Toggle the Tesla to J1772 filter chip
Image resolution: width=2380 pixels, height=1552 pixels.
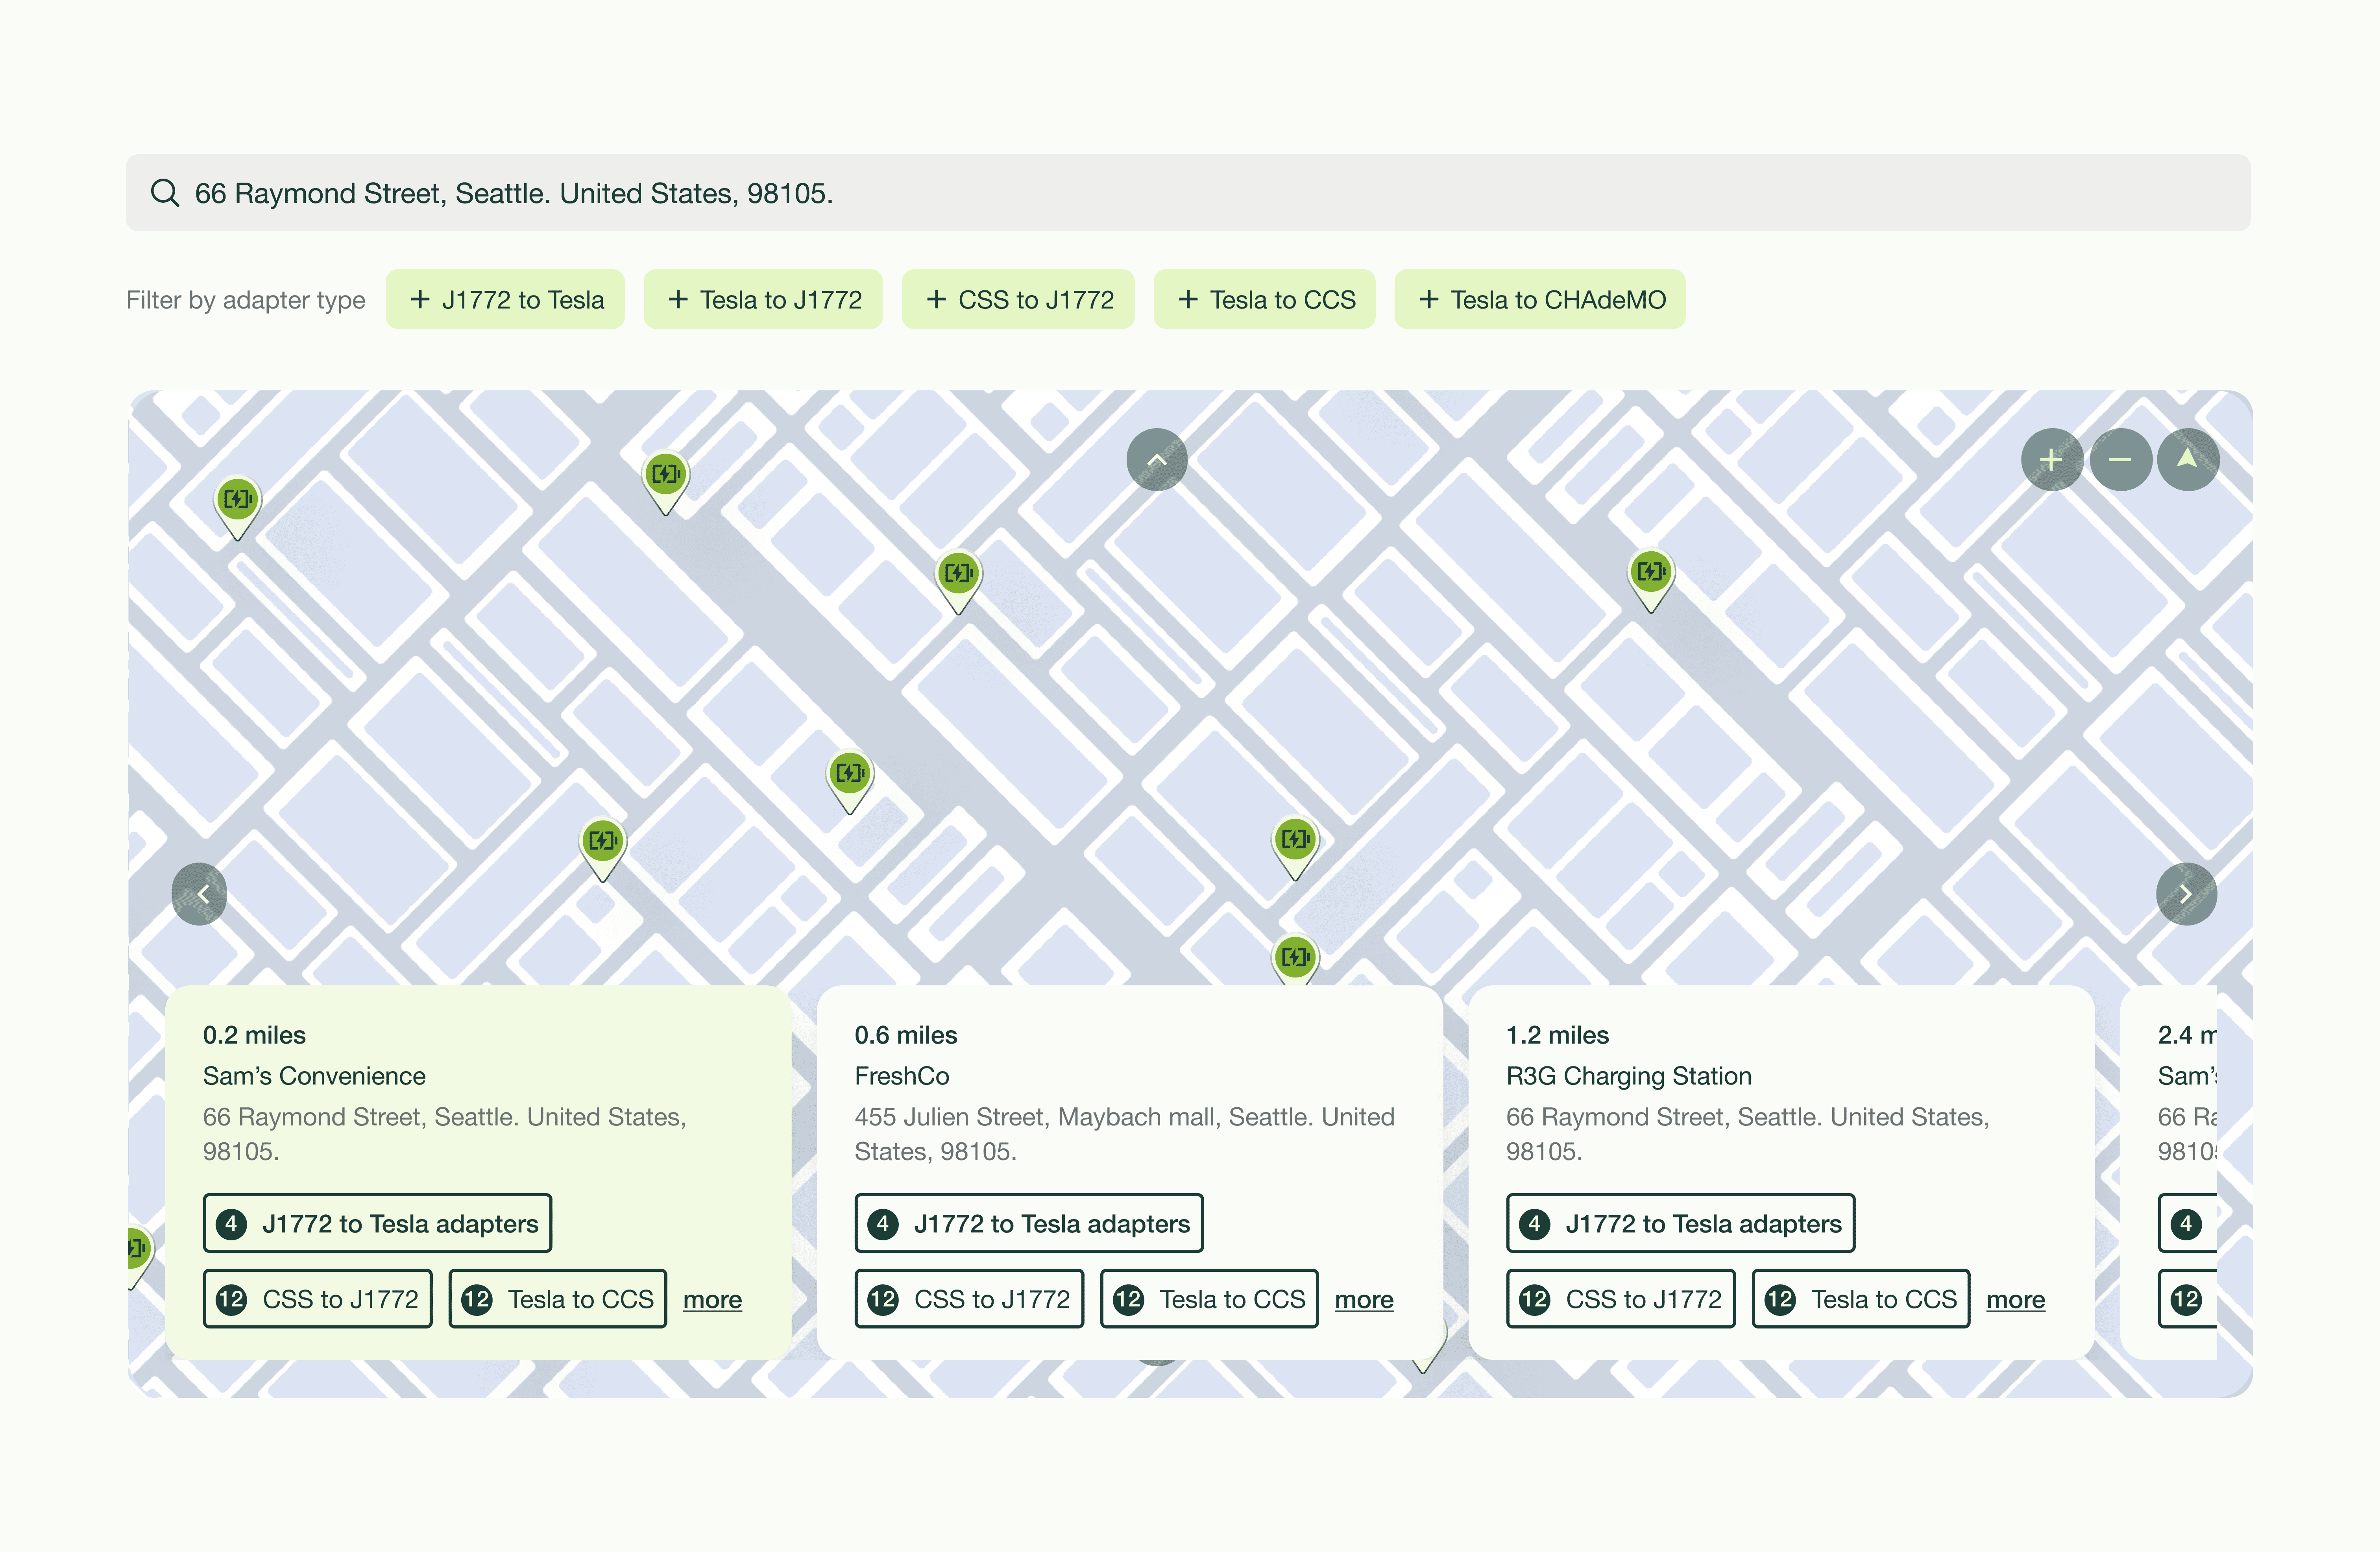point(763,300)
